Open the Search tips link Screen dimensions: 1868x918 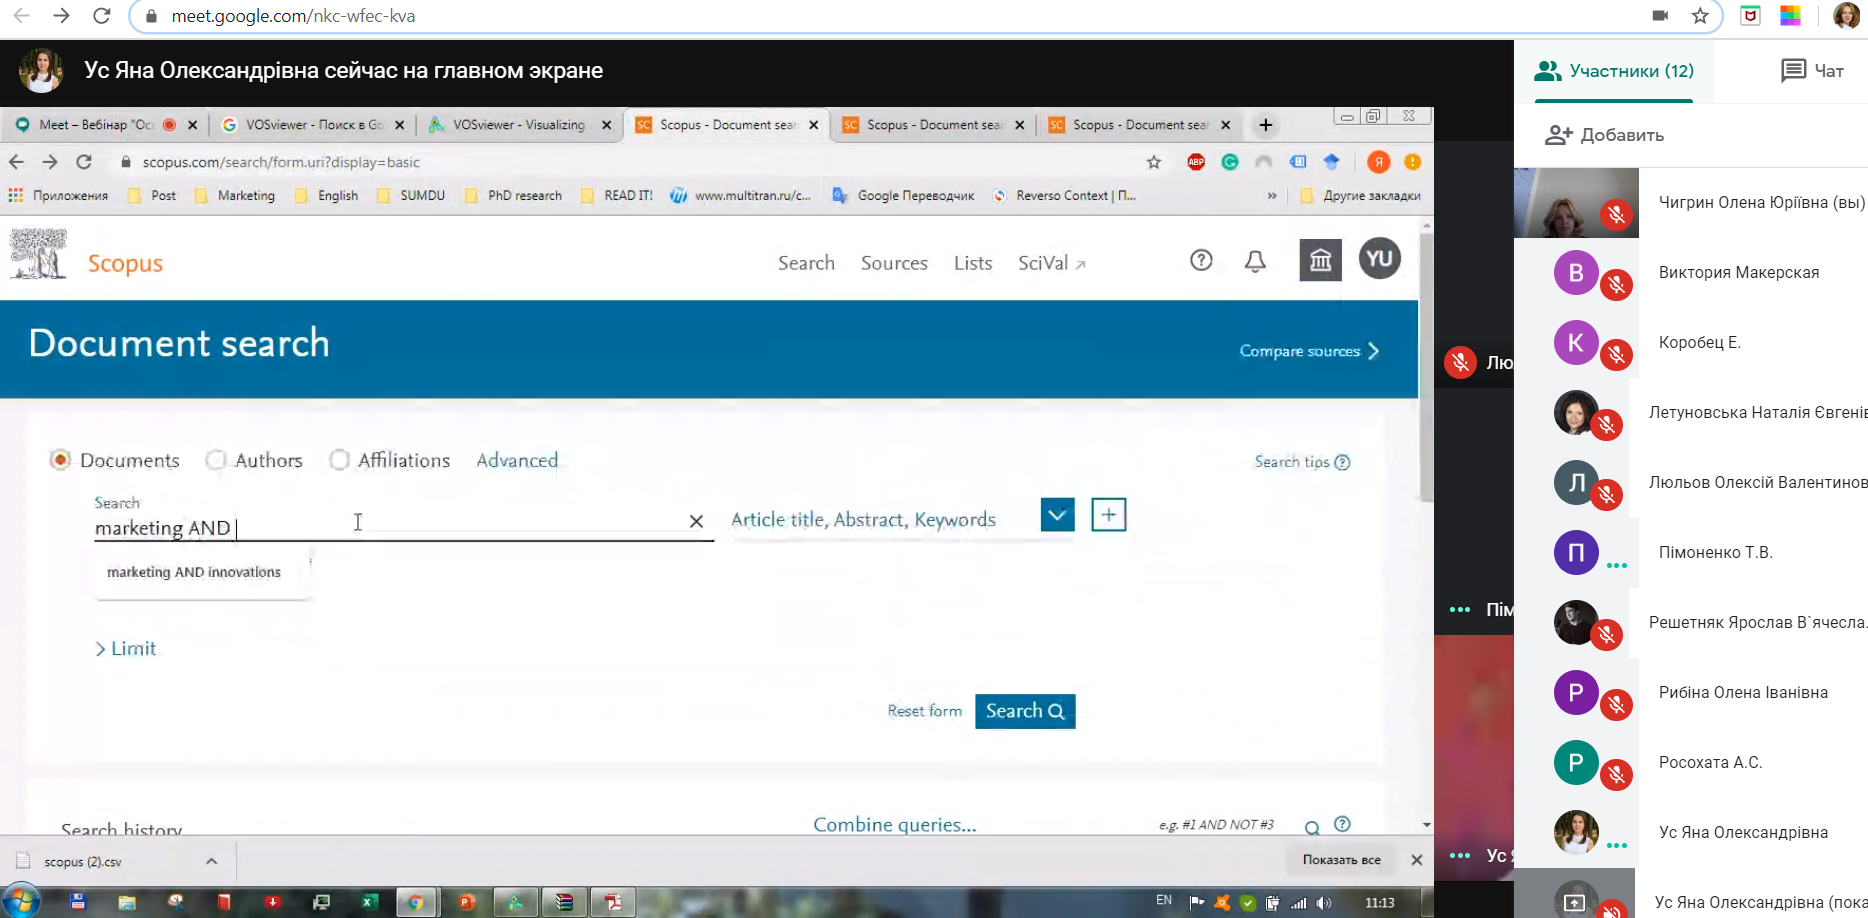click(1302, 462)
